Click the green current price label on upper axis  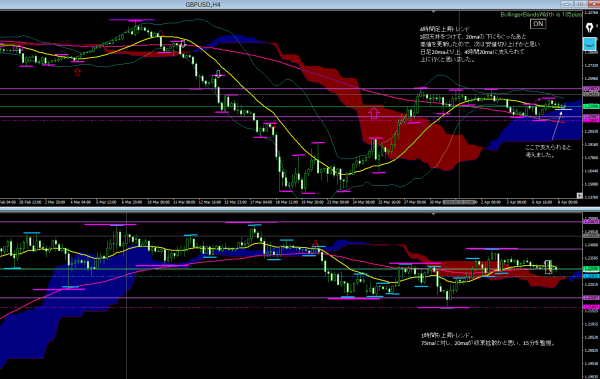(591, 106)
